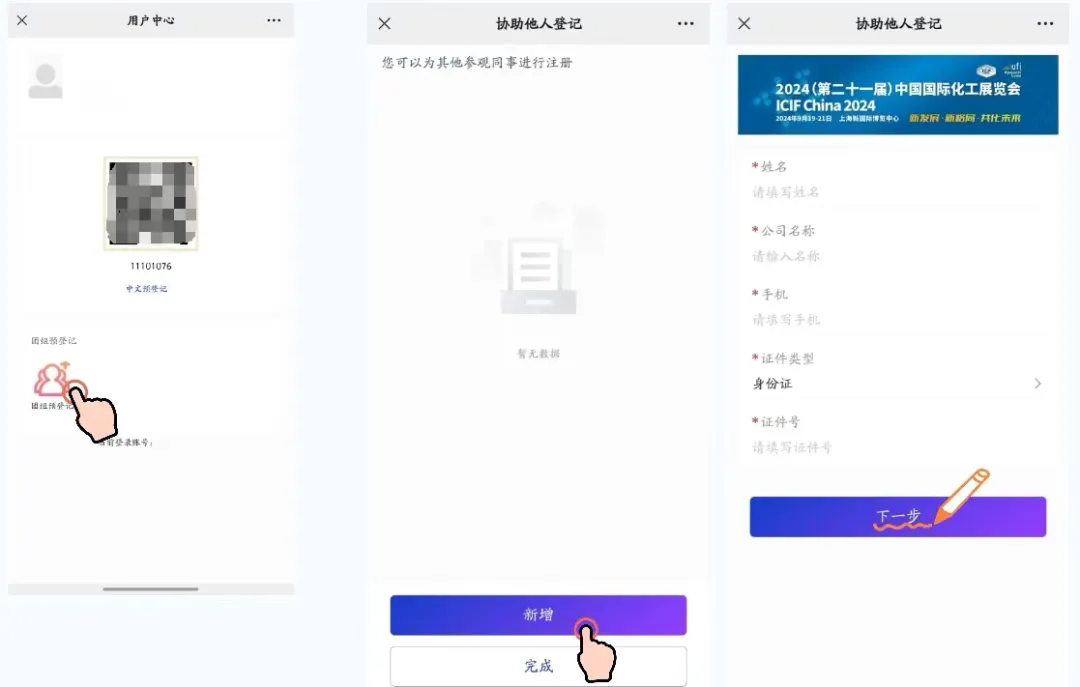Focus the 手机 input field
The height and width of the screenshot is (687, 1080).
(897, 320)
